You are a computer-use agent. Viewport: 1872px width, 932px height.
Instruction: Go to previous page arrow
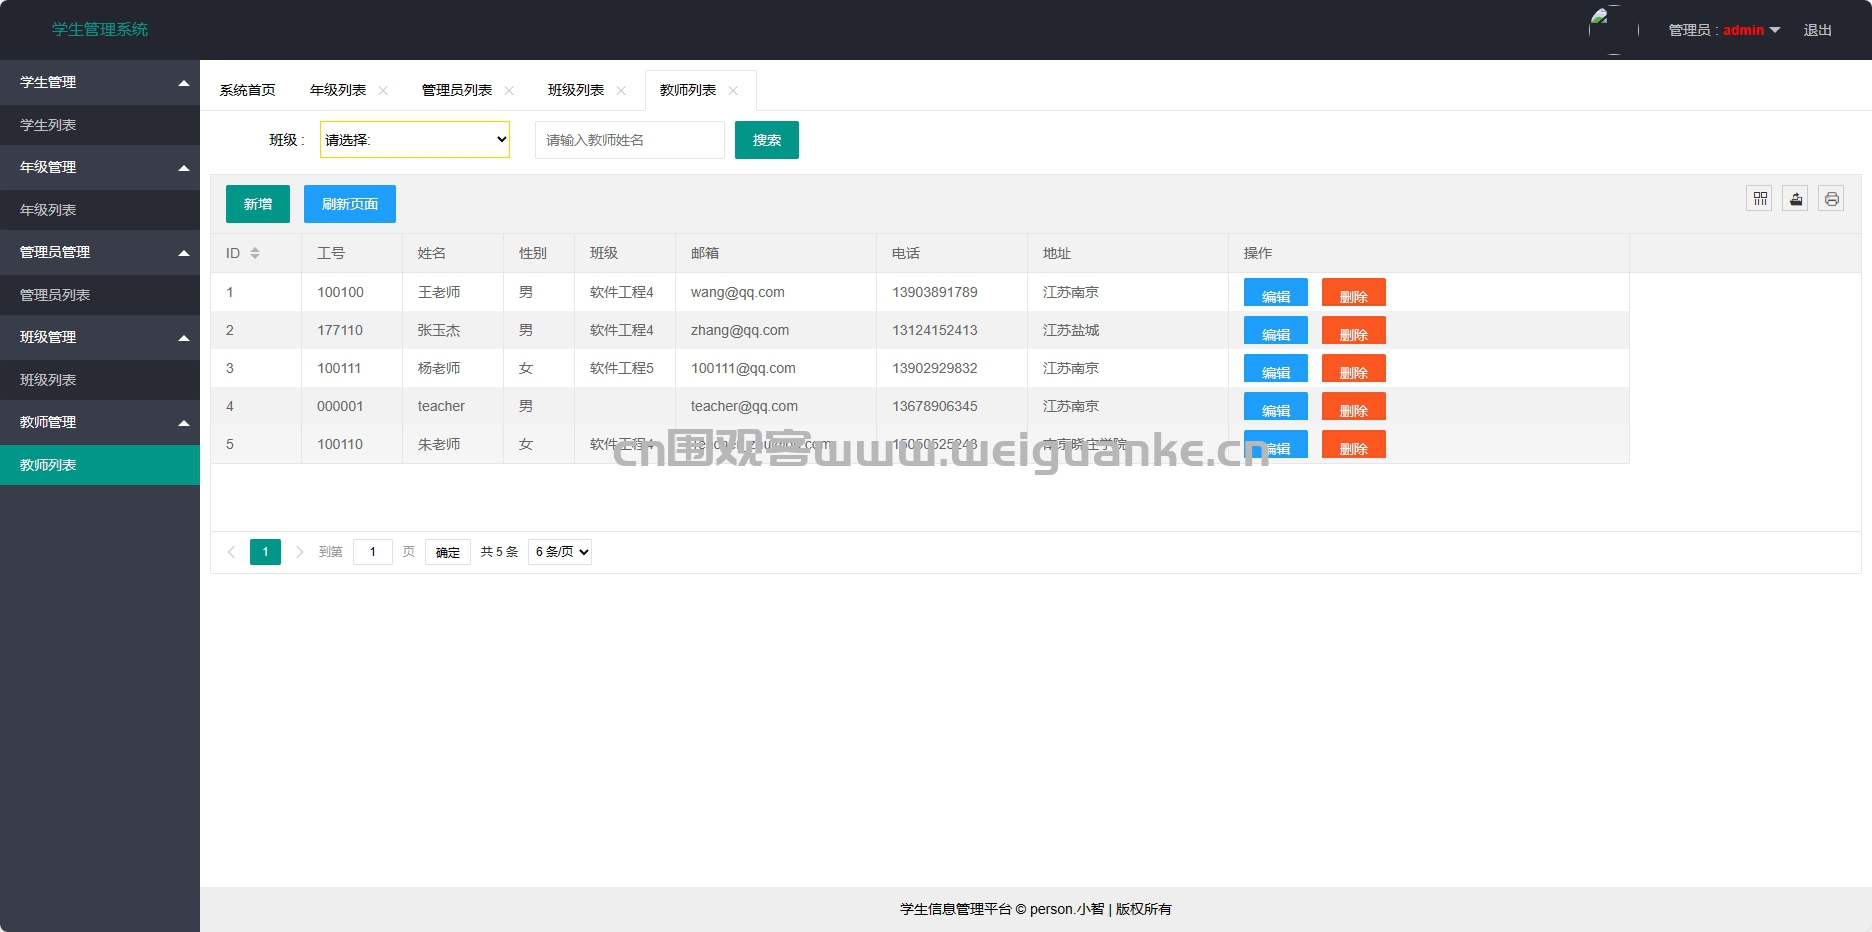pyautogui.click(x=231, y=552)
